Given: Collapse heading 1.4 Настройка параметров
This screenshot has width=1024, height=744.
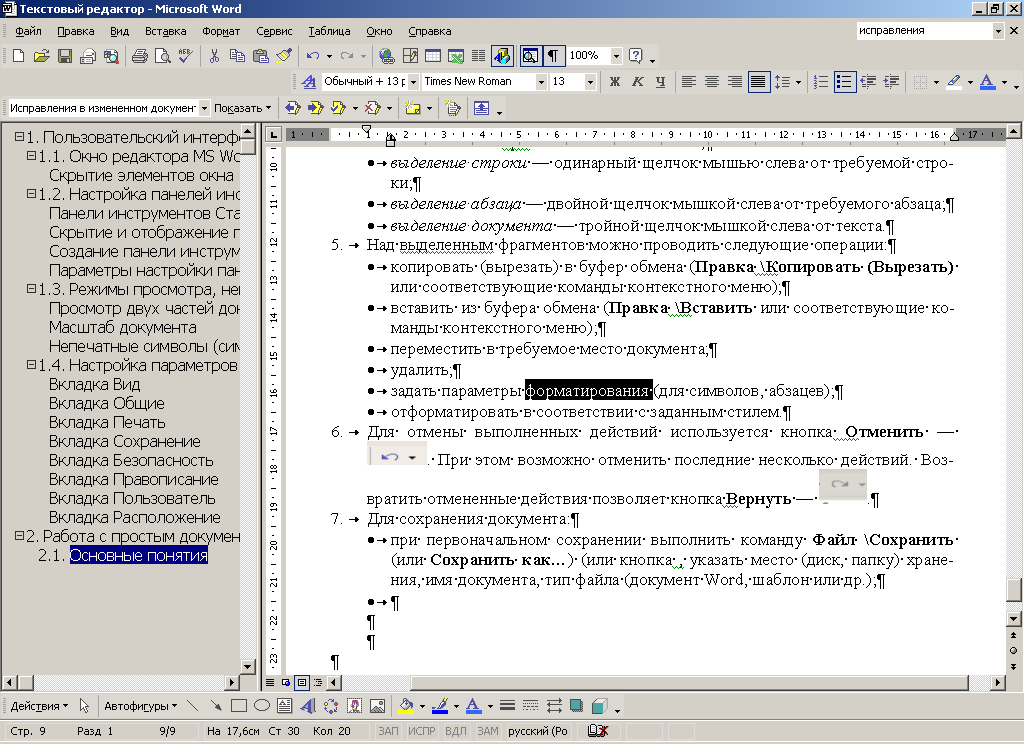Looking at the screenshot, I should [x=31, y=364].
